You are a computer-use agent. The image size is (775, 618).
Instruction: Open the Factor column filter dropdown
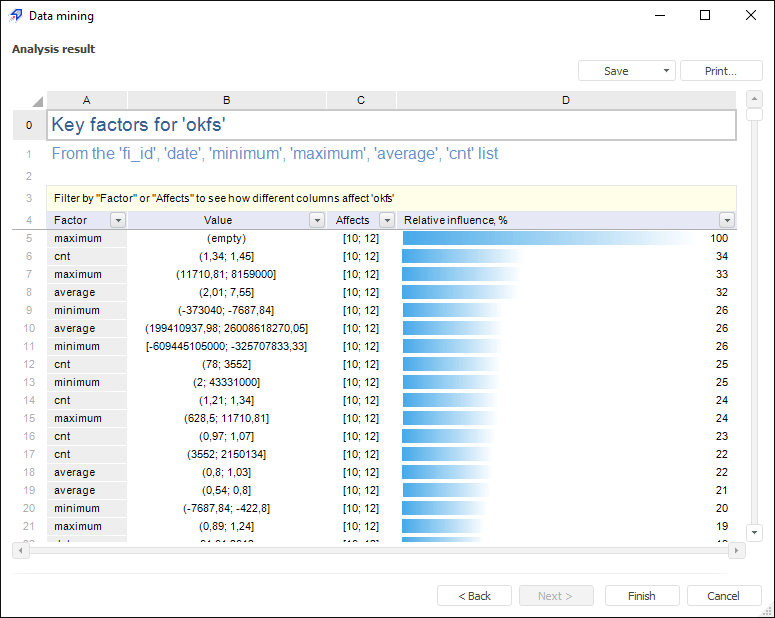[117, 220]
